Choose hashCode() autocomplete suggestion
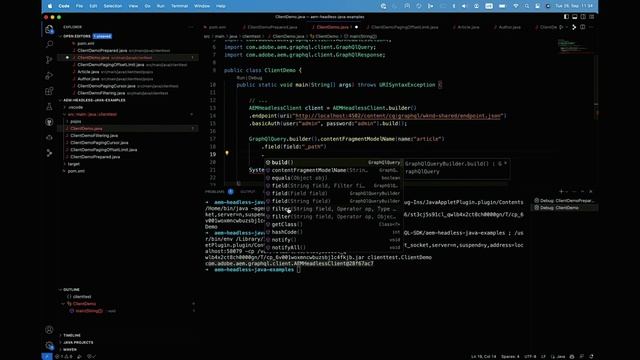Screen dimensions: 640x360 point(333,232)
